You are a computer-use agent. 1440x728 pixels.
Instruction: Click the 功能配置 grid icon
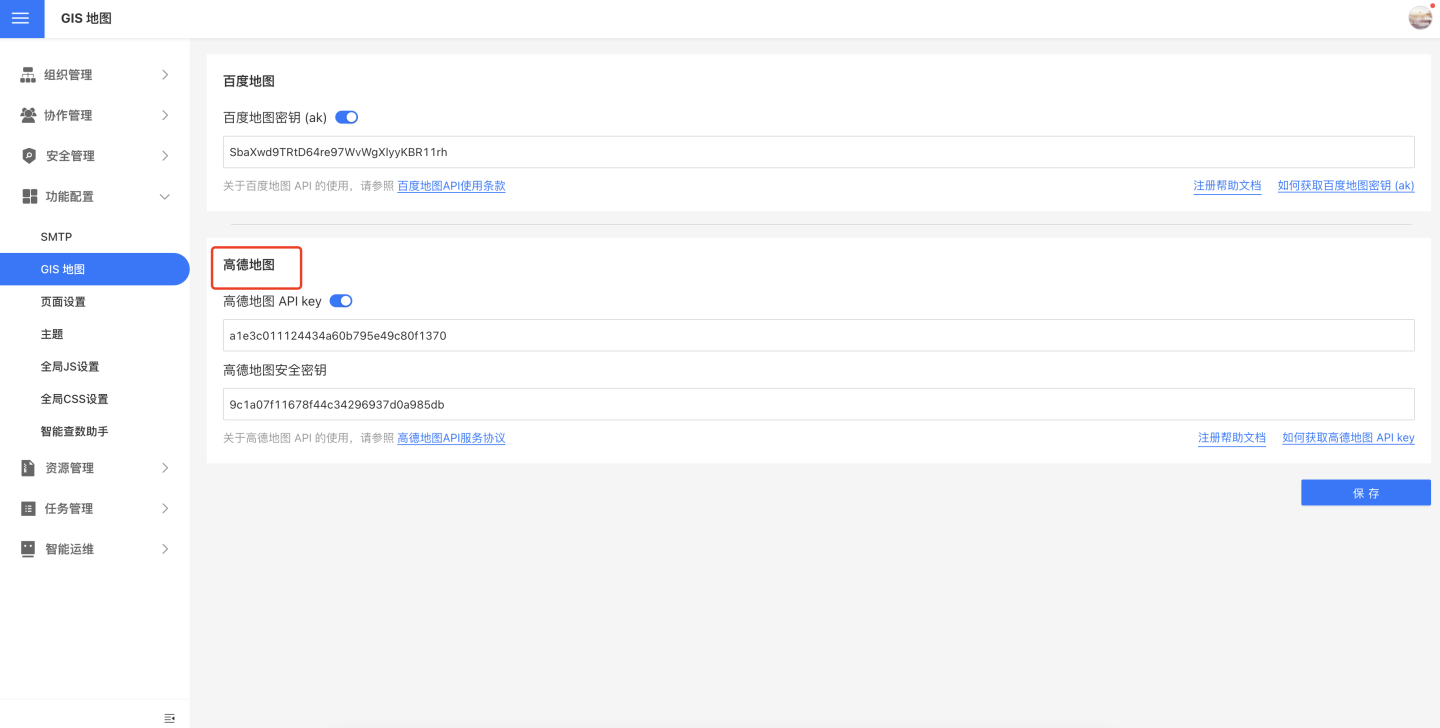29,197
